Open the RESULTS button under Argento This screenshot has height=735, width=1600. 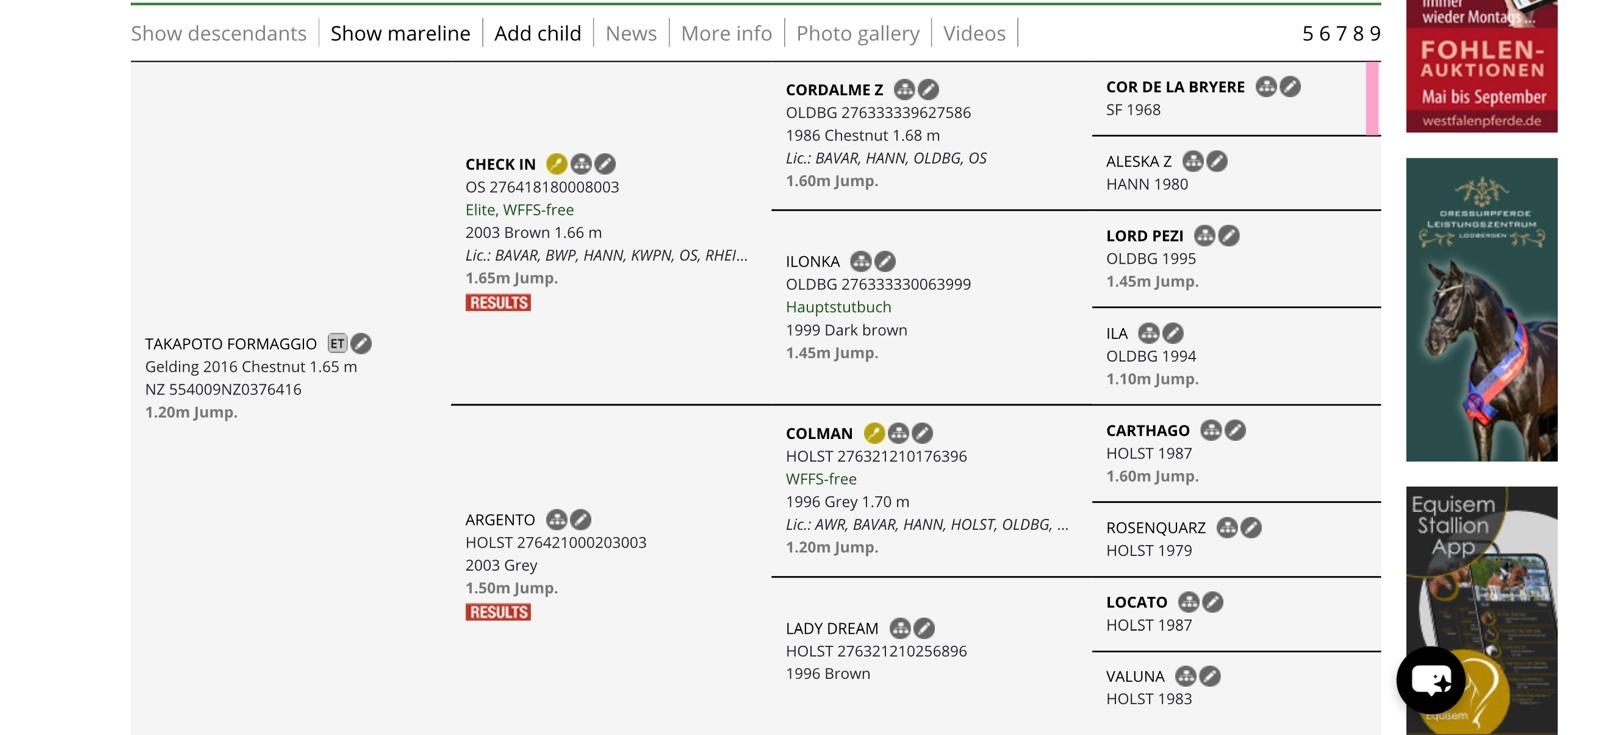point(498,612)
